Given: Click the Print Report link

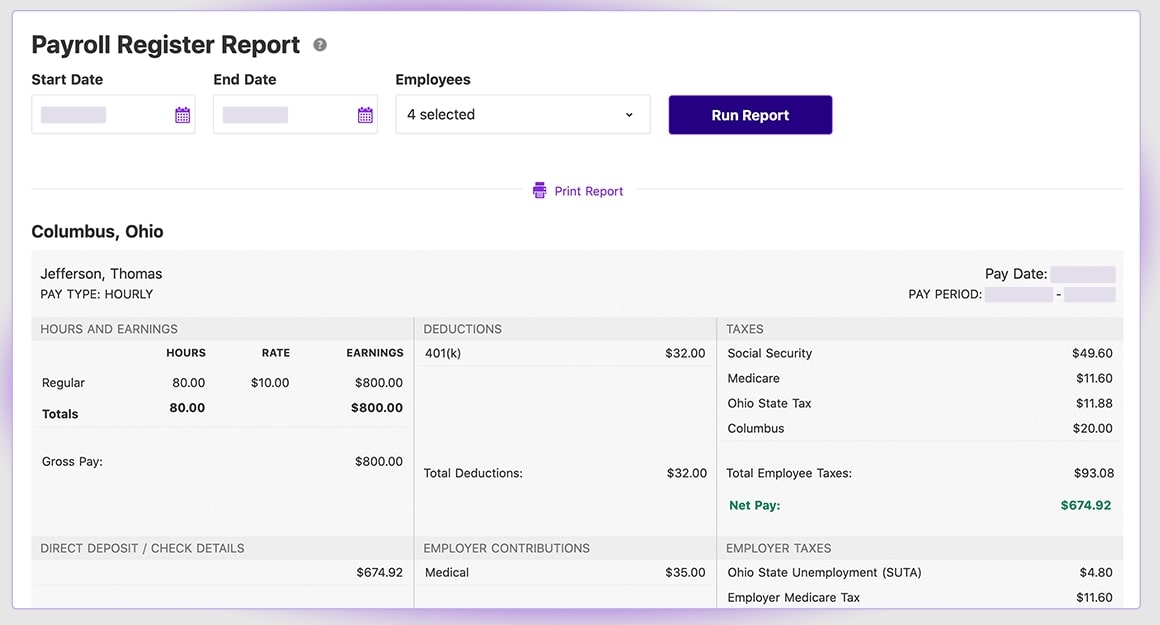Looking at the screenshot, I should pos(589,190).
